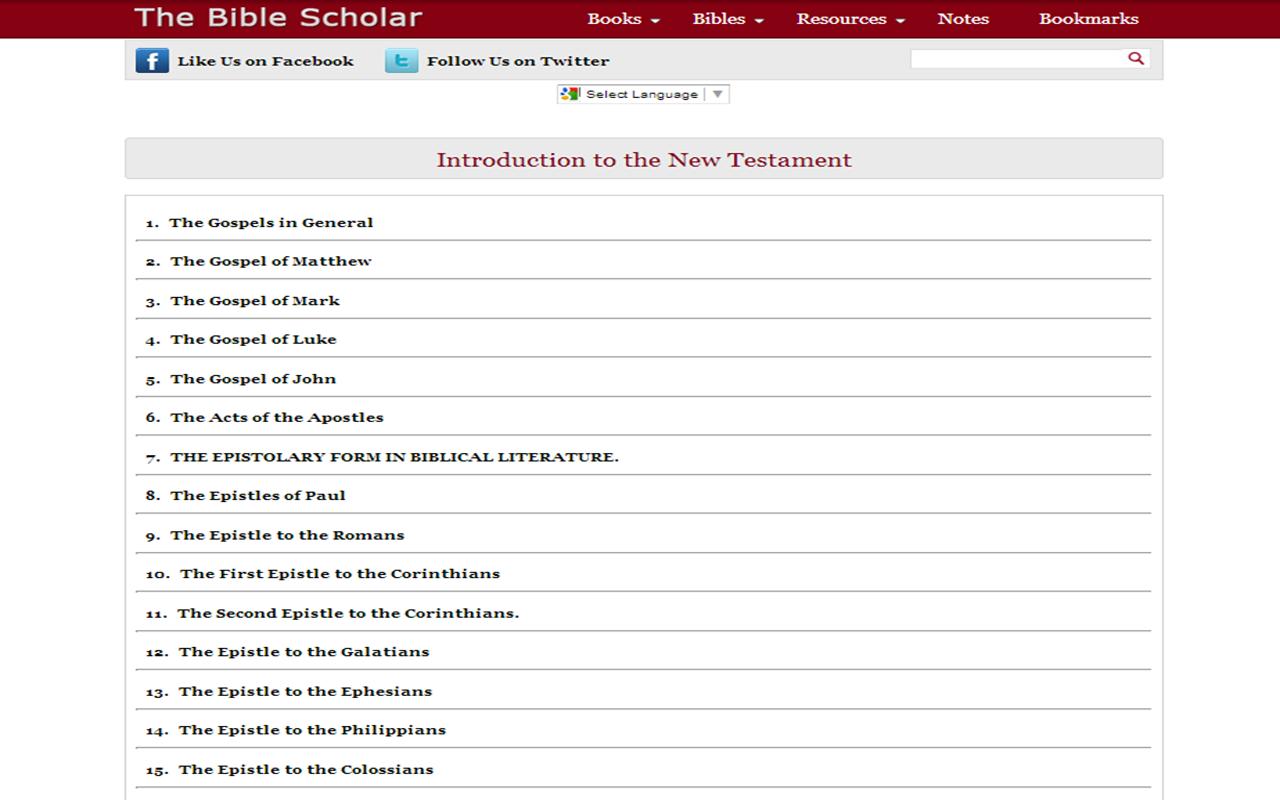The height and width of the screenshot is (800, 1280).
Task: Click the red search magnifier icon
Action: click(1135, 58)
